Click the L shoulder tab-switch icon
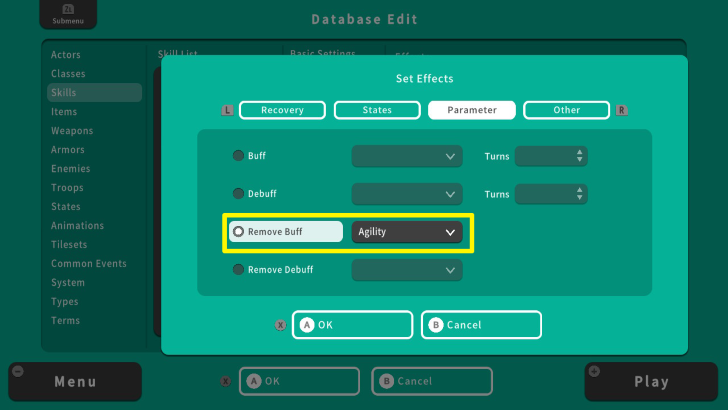Screen dimensions: 728x410 coord(227,111)
